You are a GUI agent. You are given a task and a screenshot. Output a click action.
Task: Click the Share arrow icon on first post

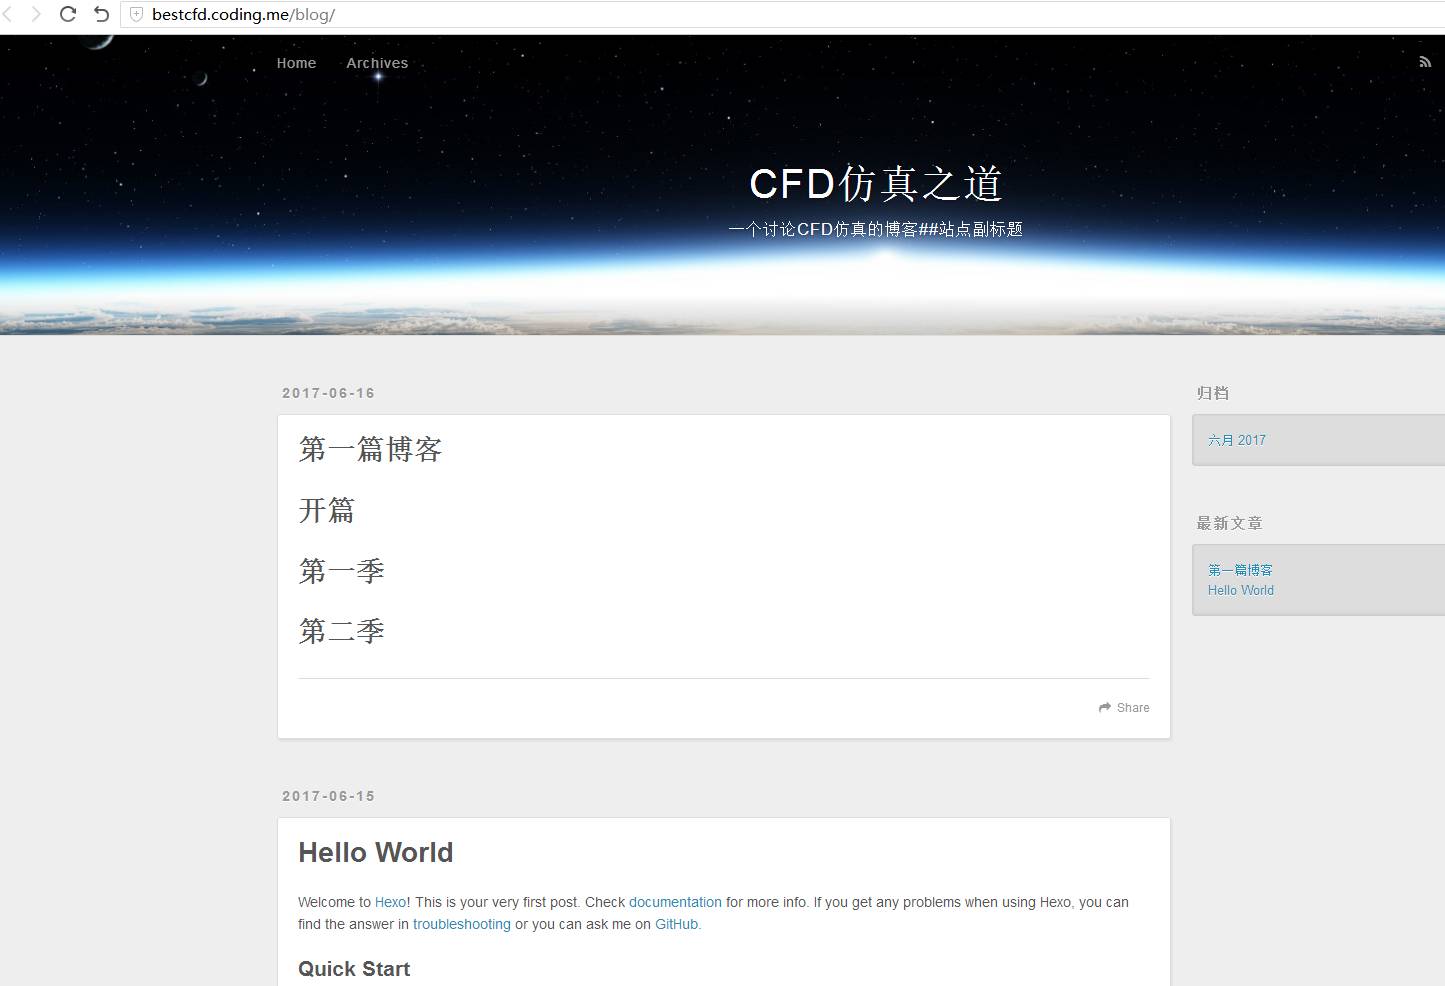[x=1105, y=707]
